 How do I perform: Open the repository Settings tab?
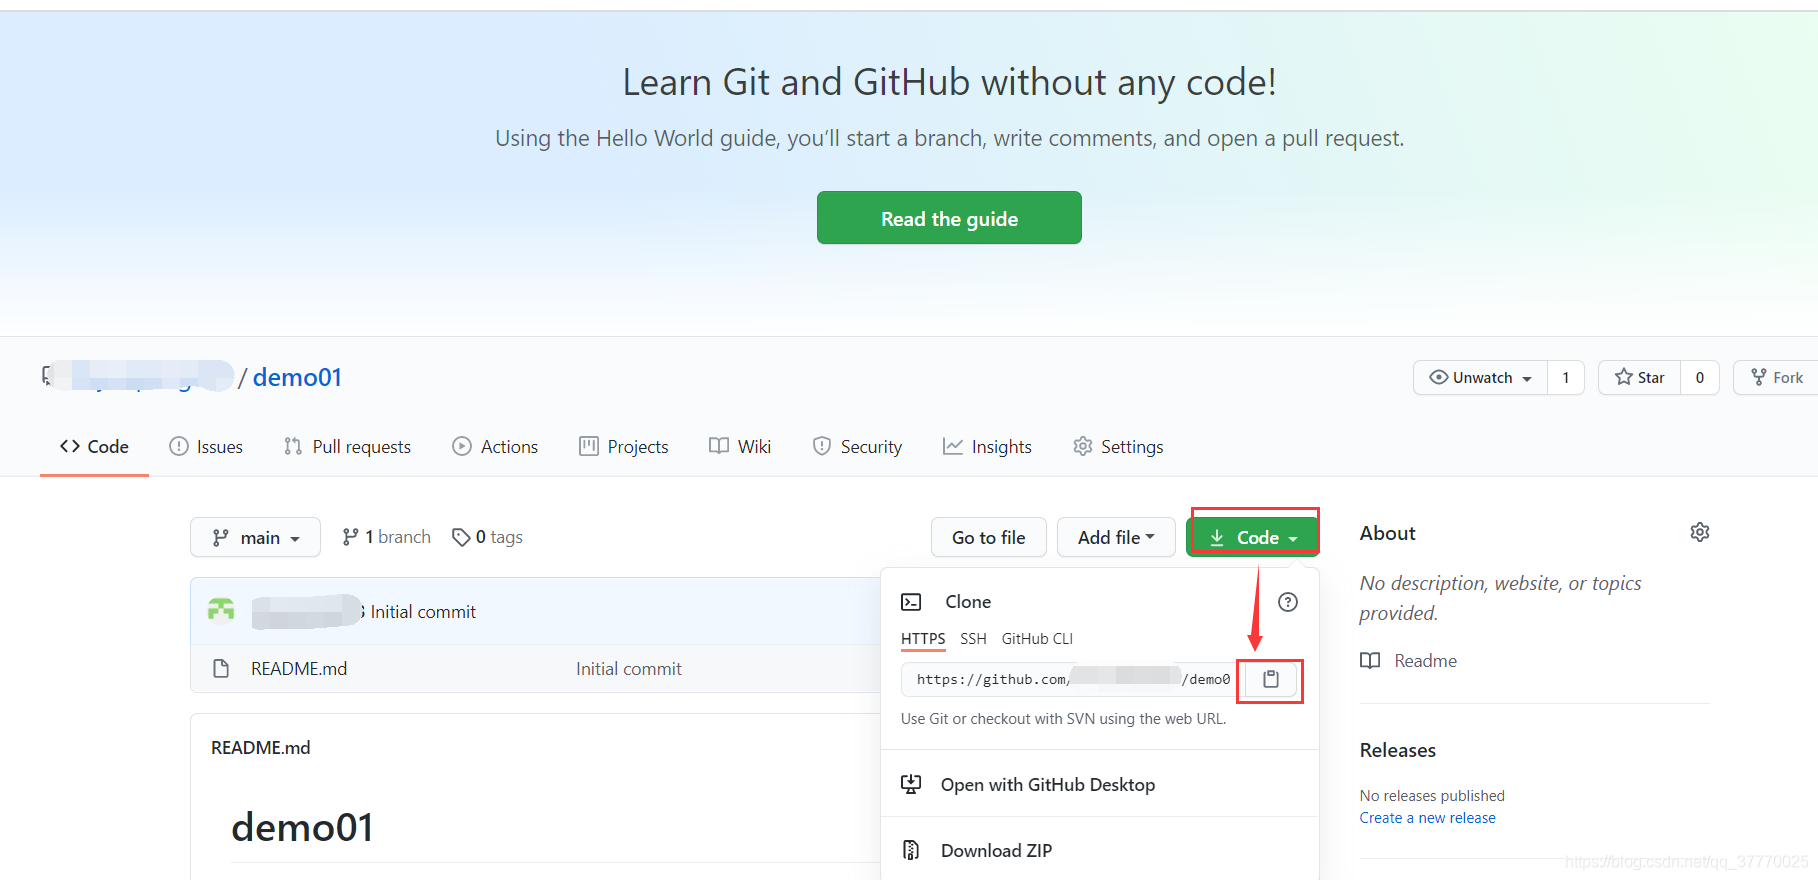click(1118, 446)
